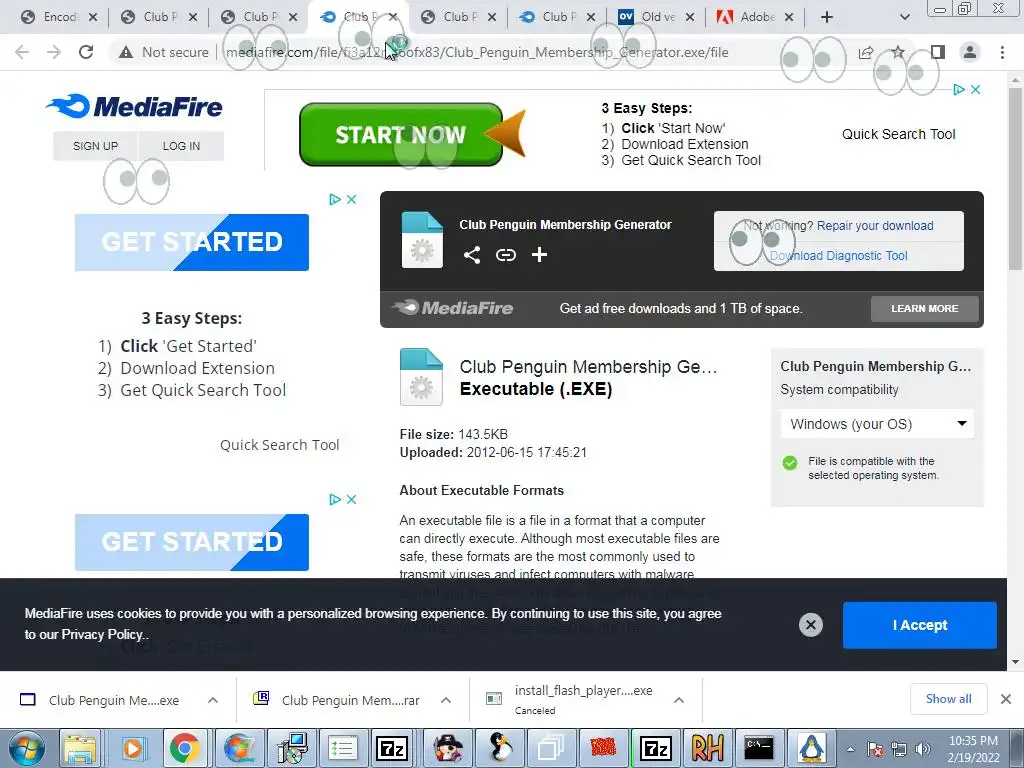Close the downloads bar
Image resolution: width=1024 pixels, height=768 pixels.
click(1006, 699)
